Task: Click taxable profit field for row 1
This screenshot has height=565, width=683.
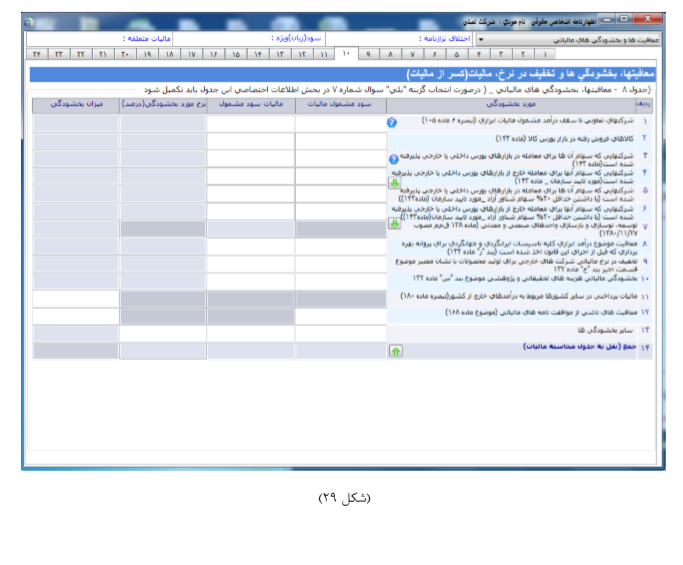Action: coord(340,123)
